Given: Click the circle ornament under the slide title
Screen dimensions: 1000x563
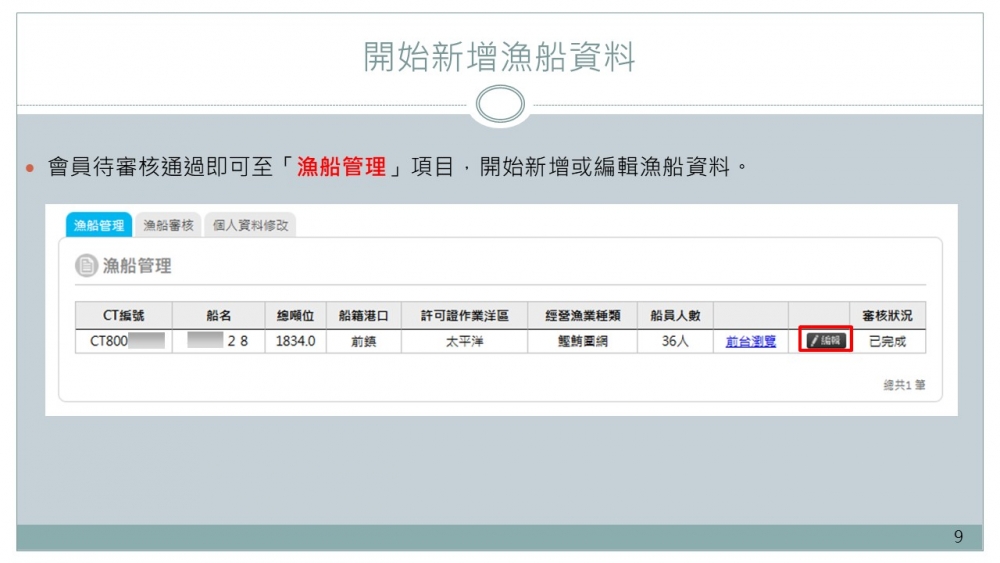Looking at the screenshot, I should (499, 104).
